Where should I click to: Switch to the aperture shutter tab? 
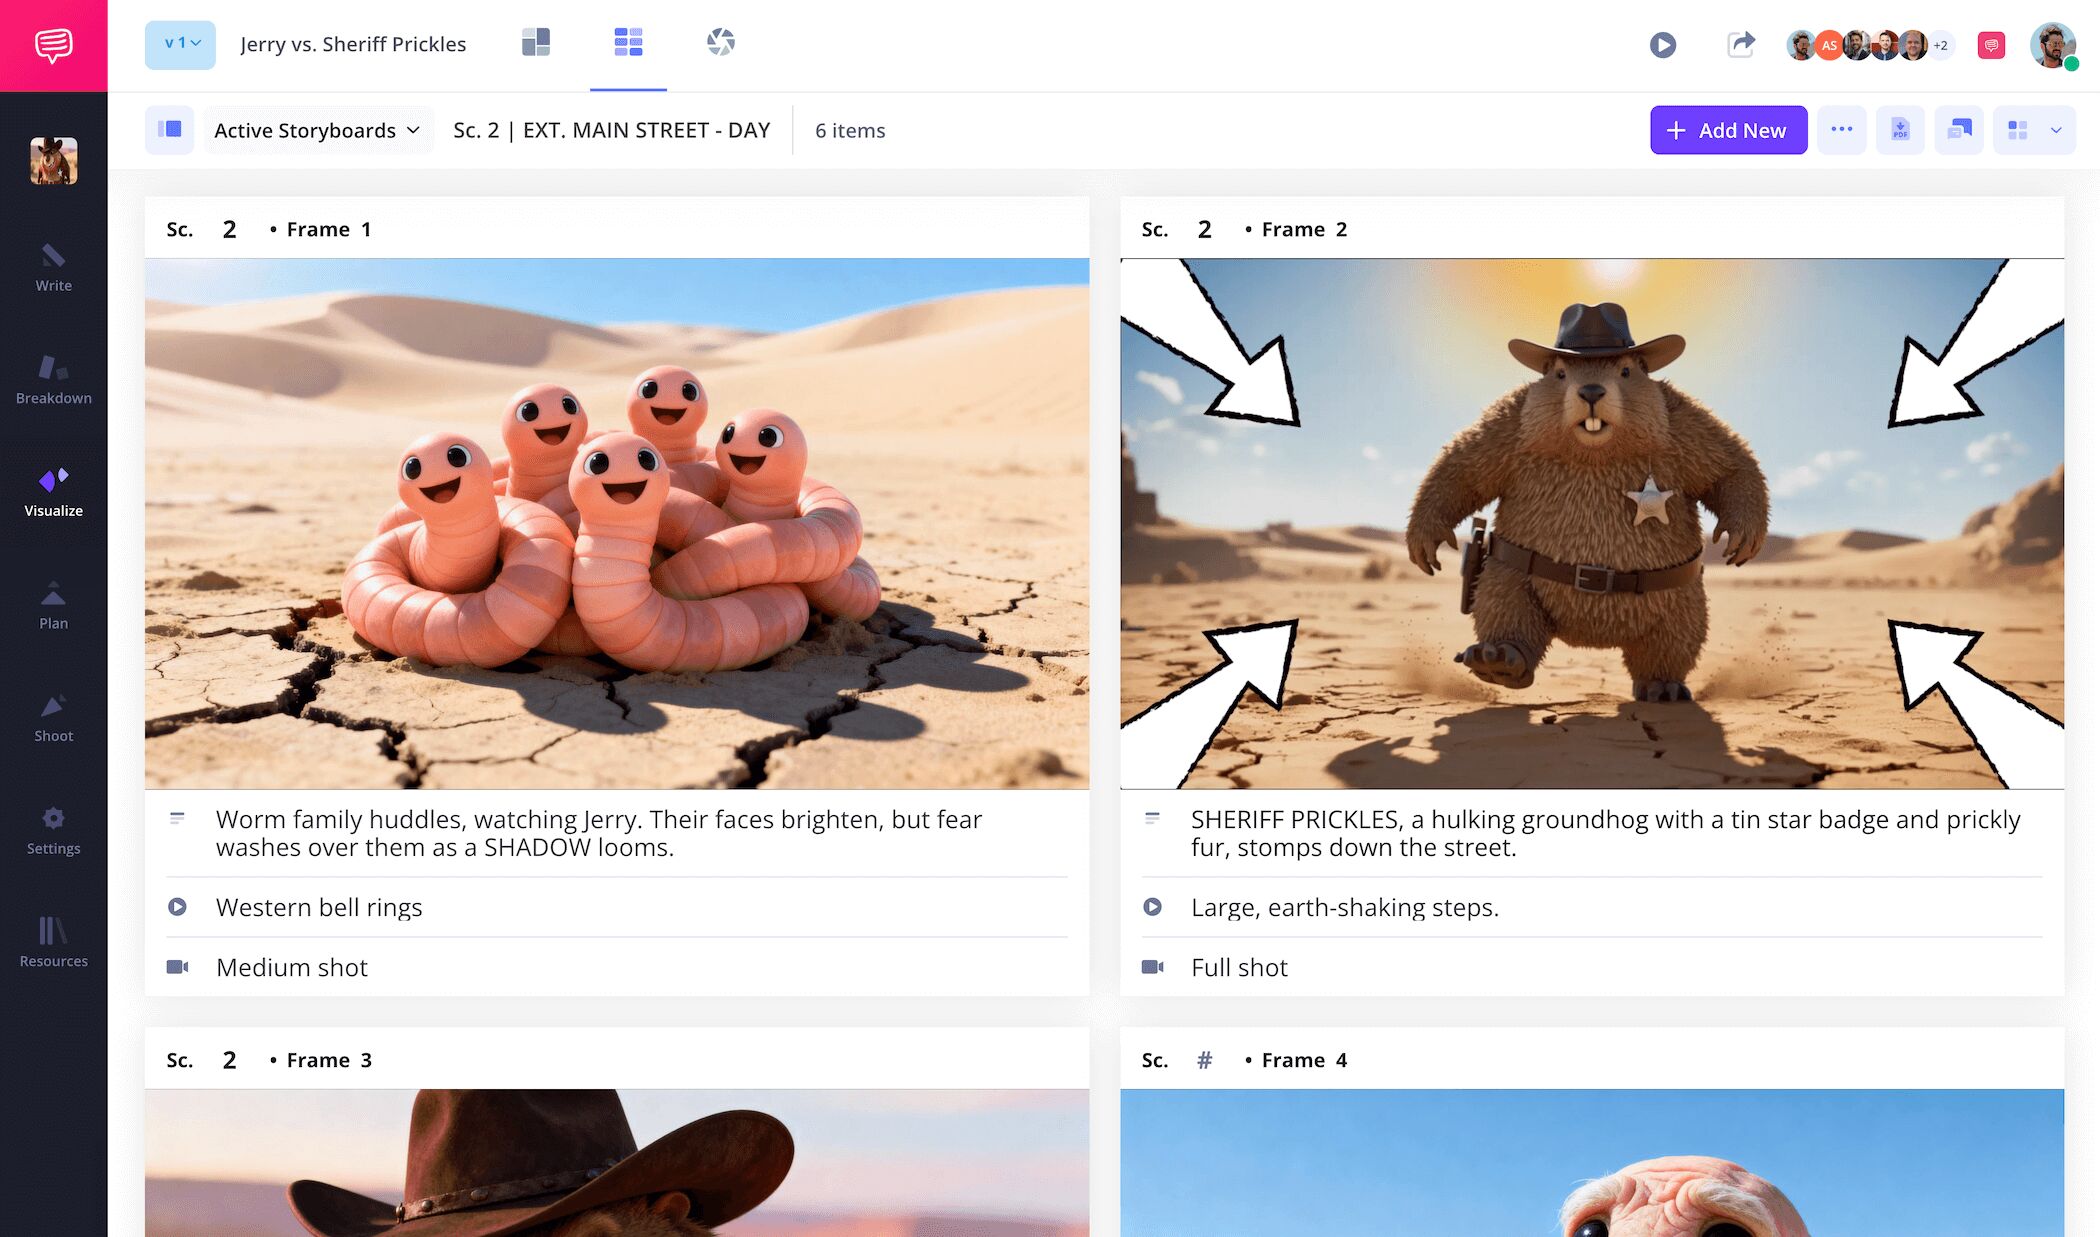tap(720, 42)
